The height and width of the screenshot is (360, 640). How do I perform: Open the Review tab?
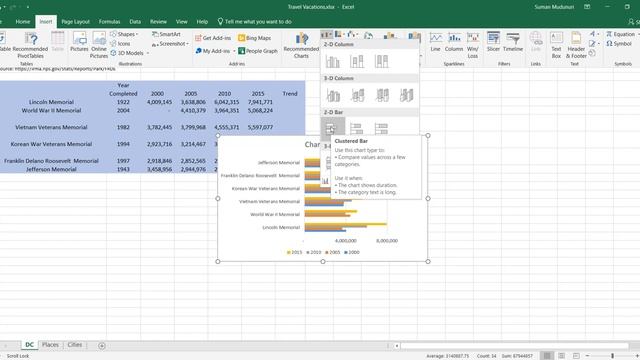click(x=158, y=22)
